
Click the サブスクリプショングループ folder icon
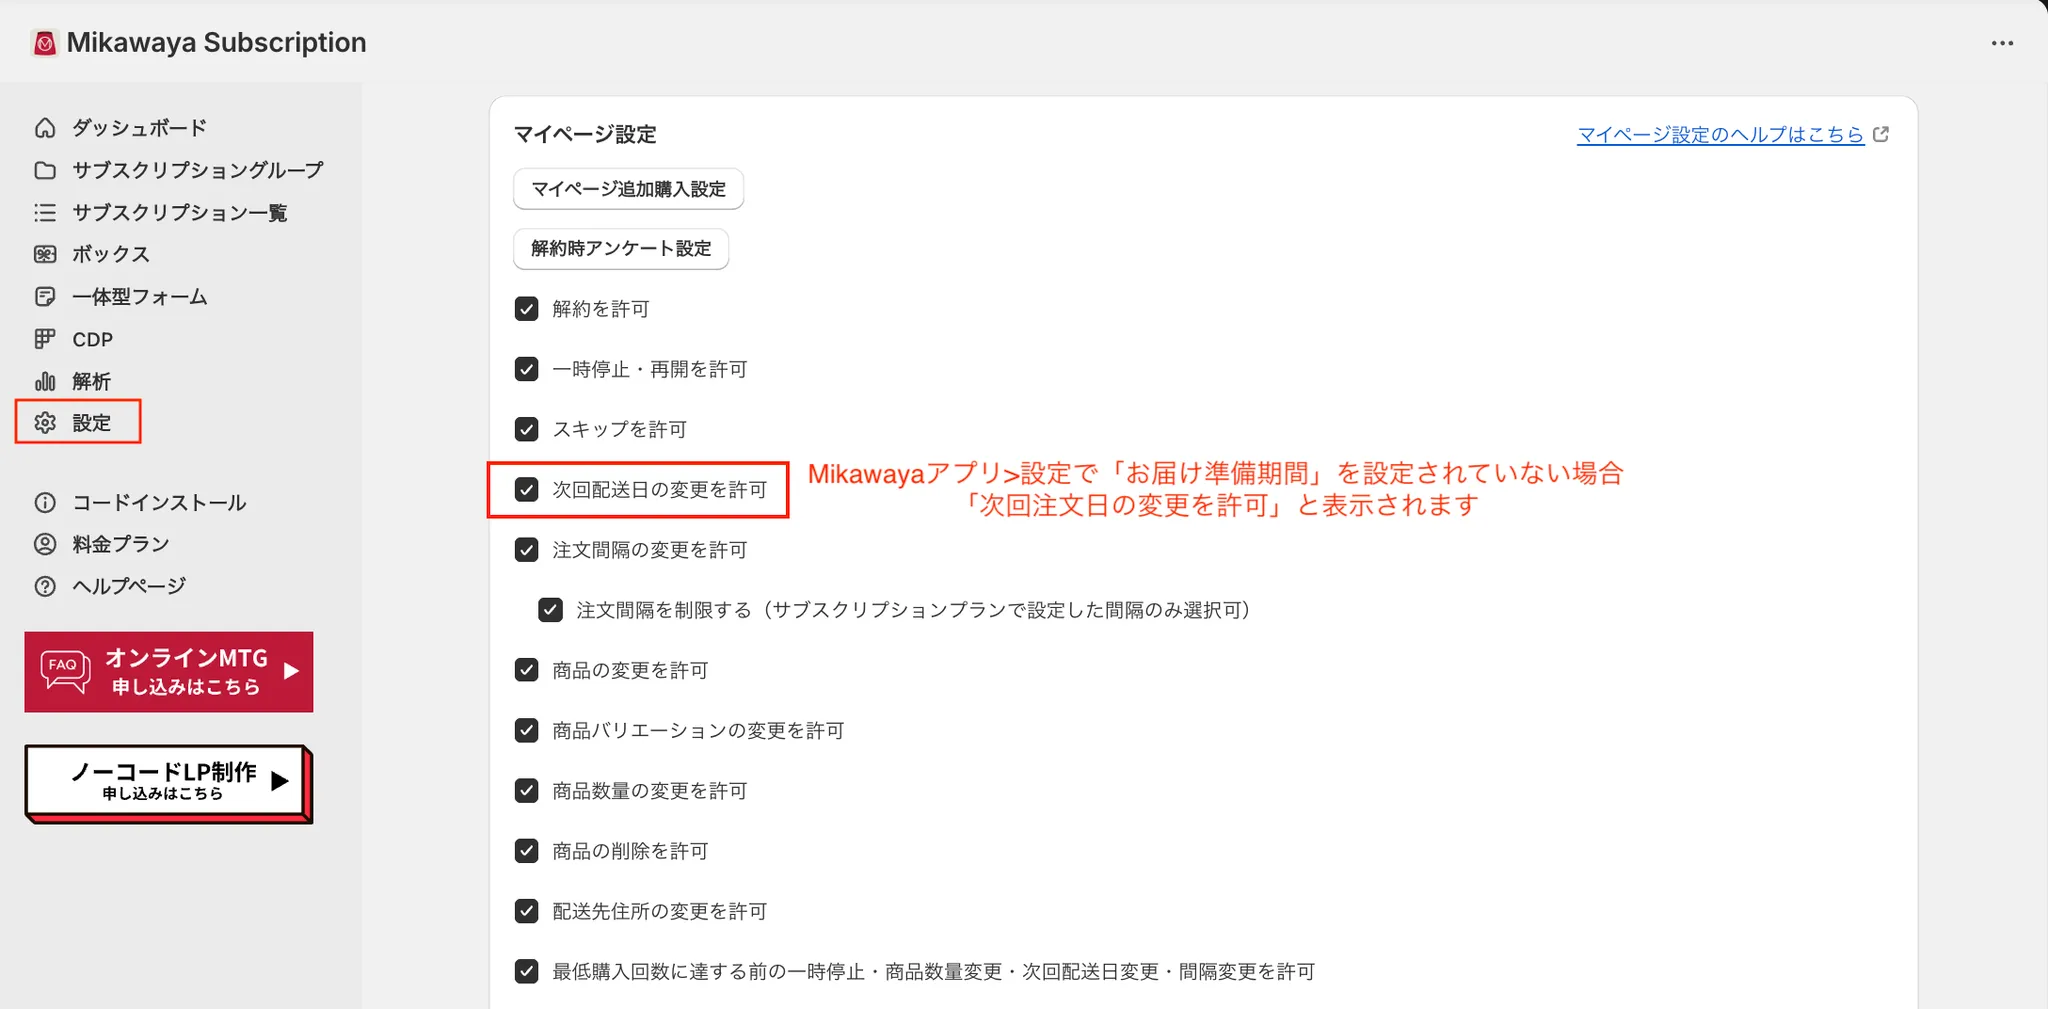pos(45,170)
